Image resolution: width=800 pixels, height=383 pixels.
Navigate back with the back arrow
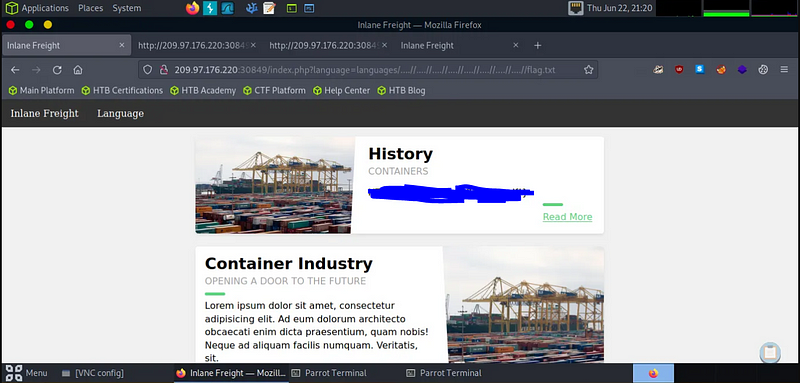[15, 70]
